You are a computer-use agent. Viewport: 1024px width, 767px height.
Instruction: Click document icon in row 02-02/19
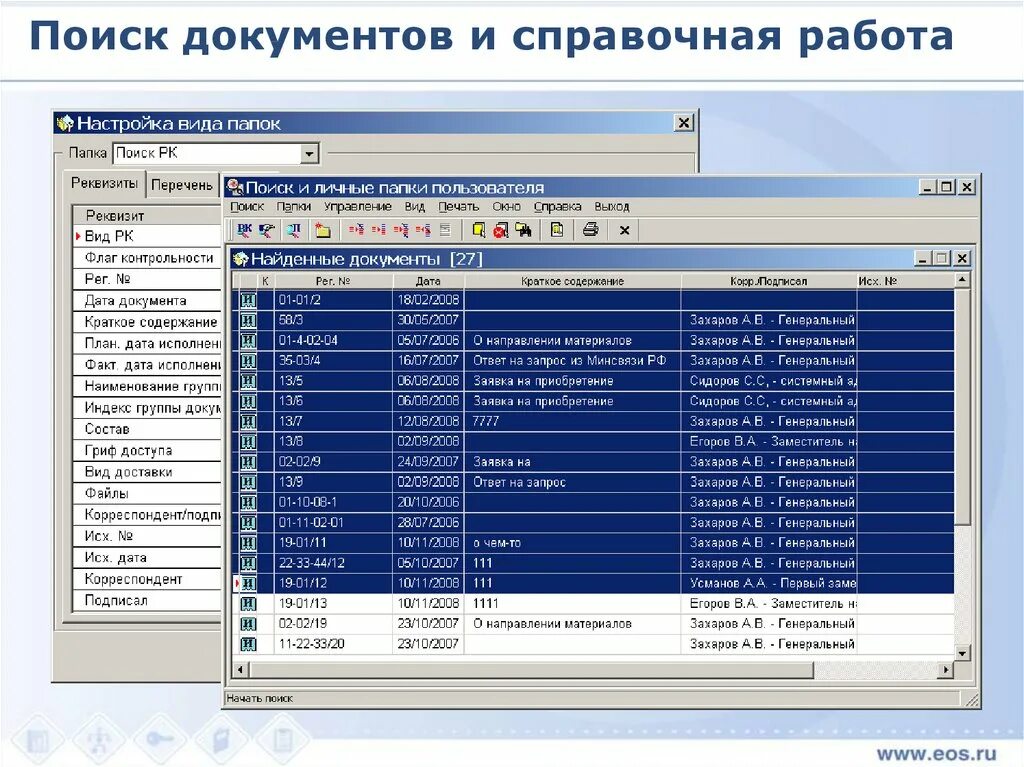point(248,624)
